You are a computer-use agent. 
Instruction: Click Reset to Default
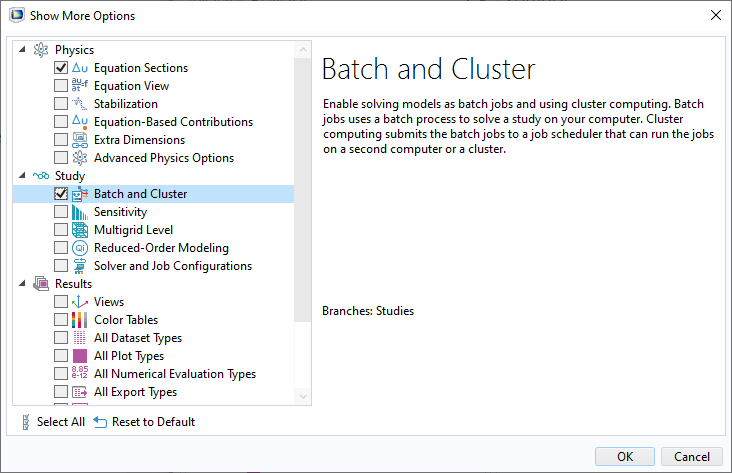pyautogui.click(x=144, y=422)
